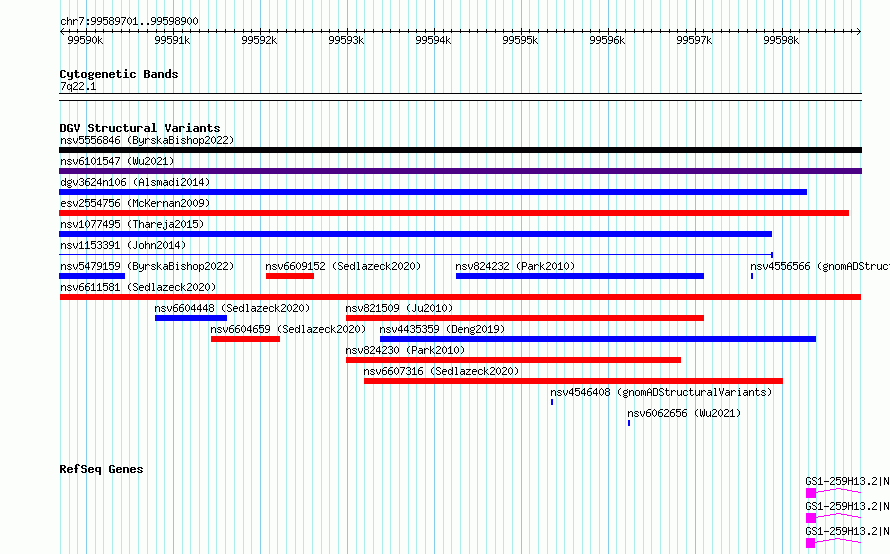This screenshot has height=554, width=890.
Task: Open esv2554756 (McKernan2009) variant label
Action: 135,203
